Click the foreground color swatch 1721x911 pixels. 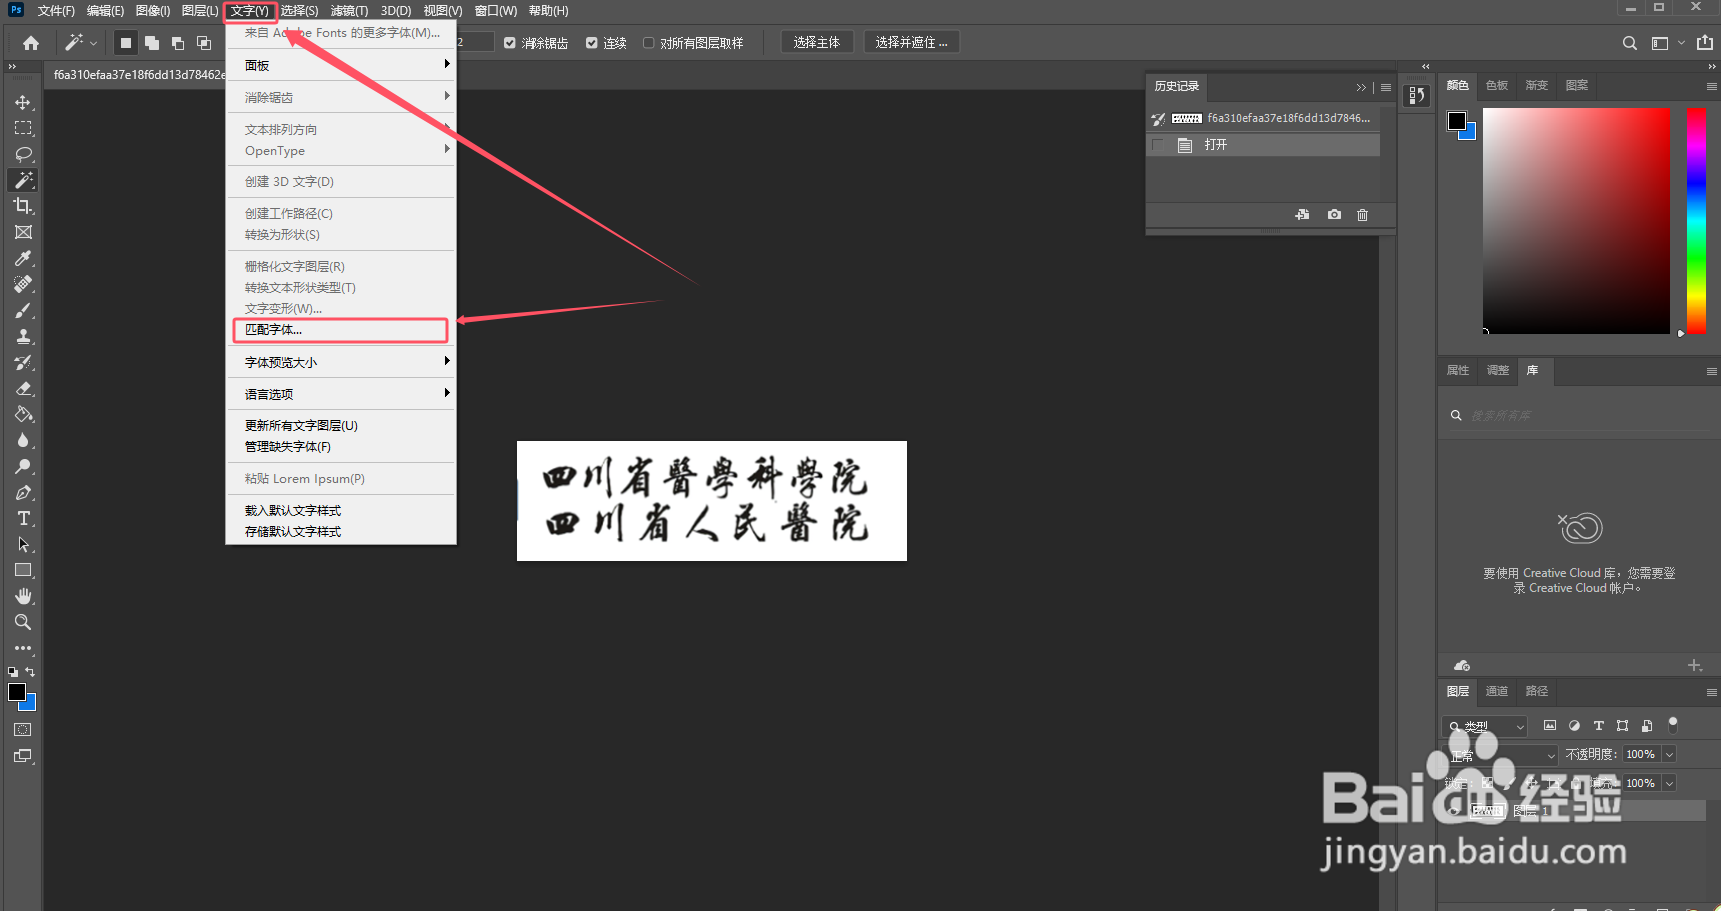point(17,693)
